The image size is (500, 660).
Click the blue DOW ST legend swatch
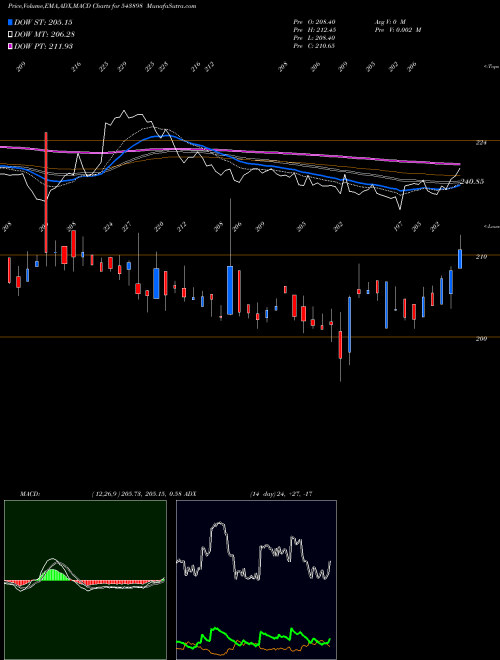(11, 22)
